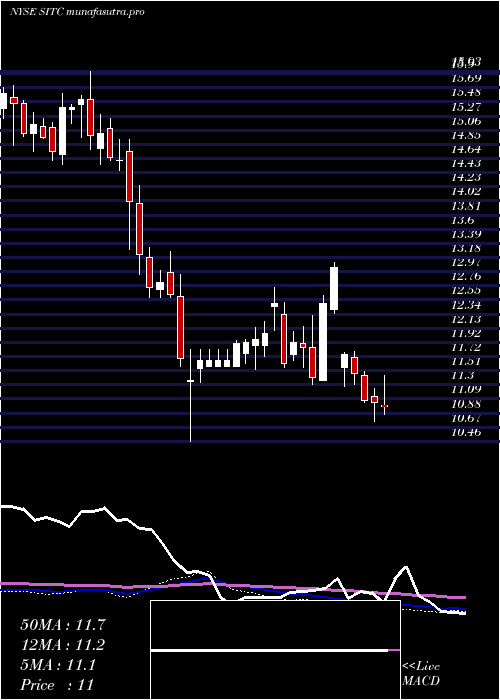500x700 pixels.
Task: Click the 14.64 price axis label
Action: coord(466,149)
